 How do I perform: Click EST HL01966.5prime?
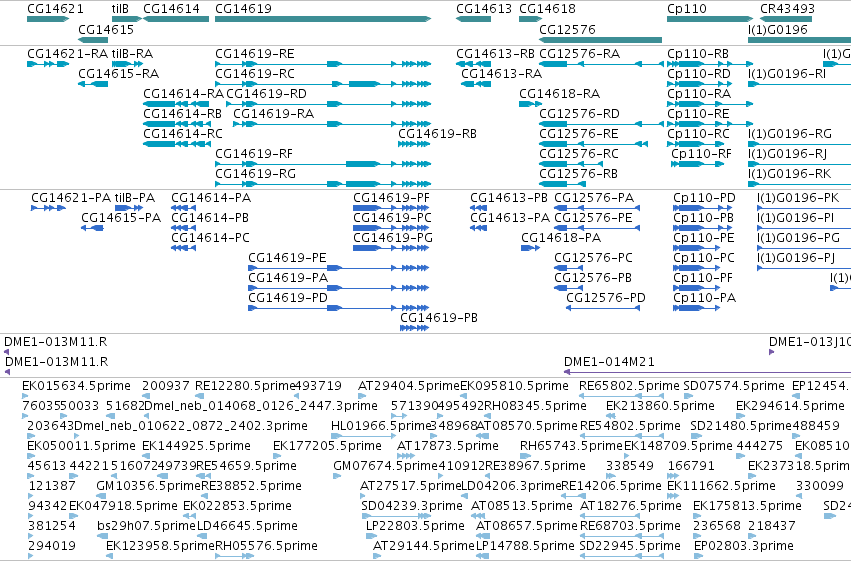tap(381, 426)
